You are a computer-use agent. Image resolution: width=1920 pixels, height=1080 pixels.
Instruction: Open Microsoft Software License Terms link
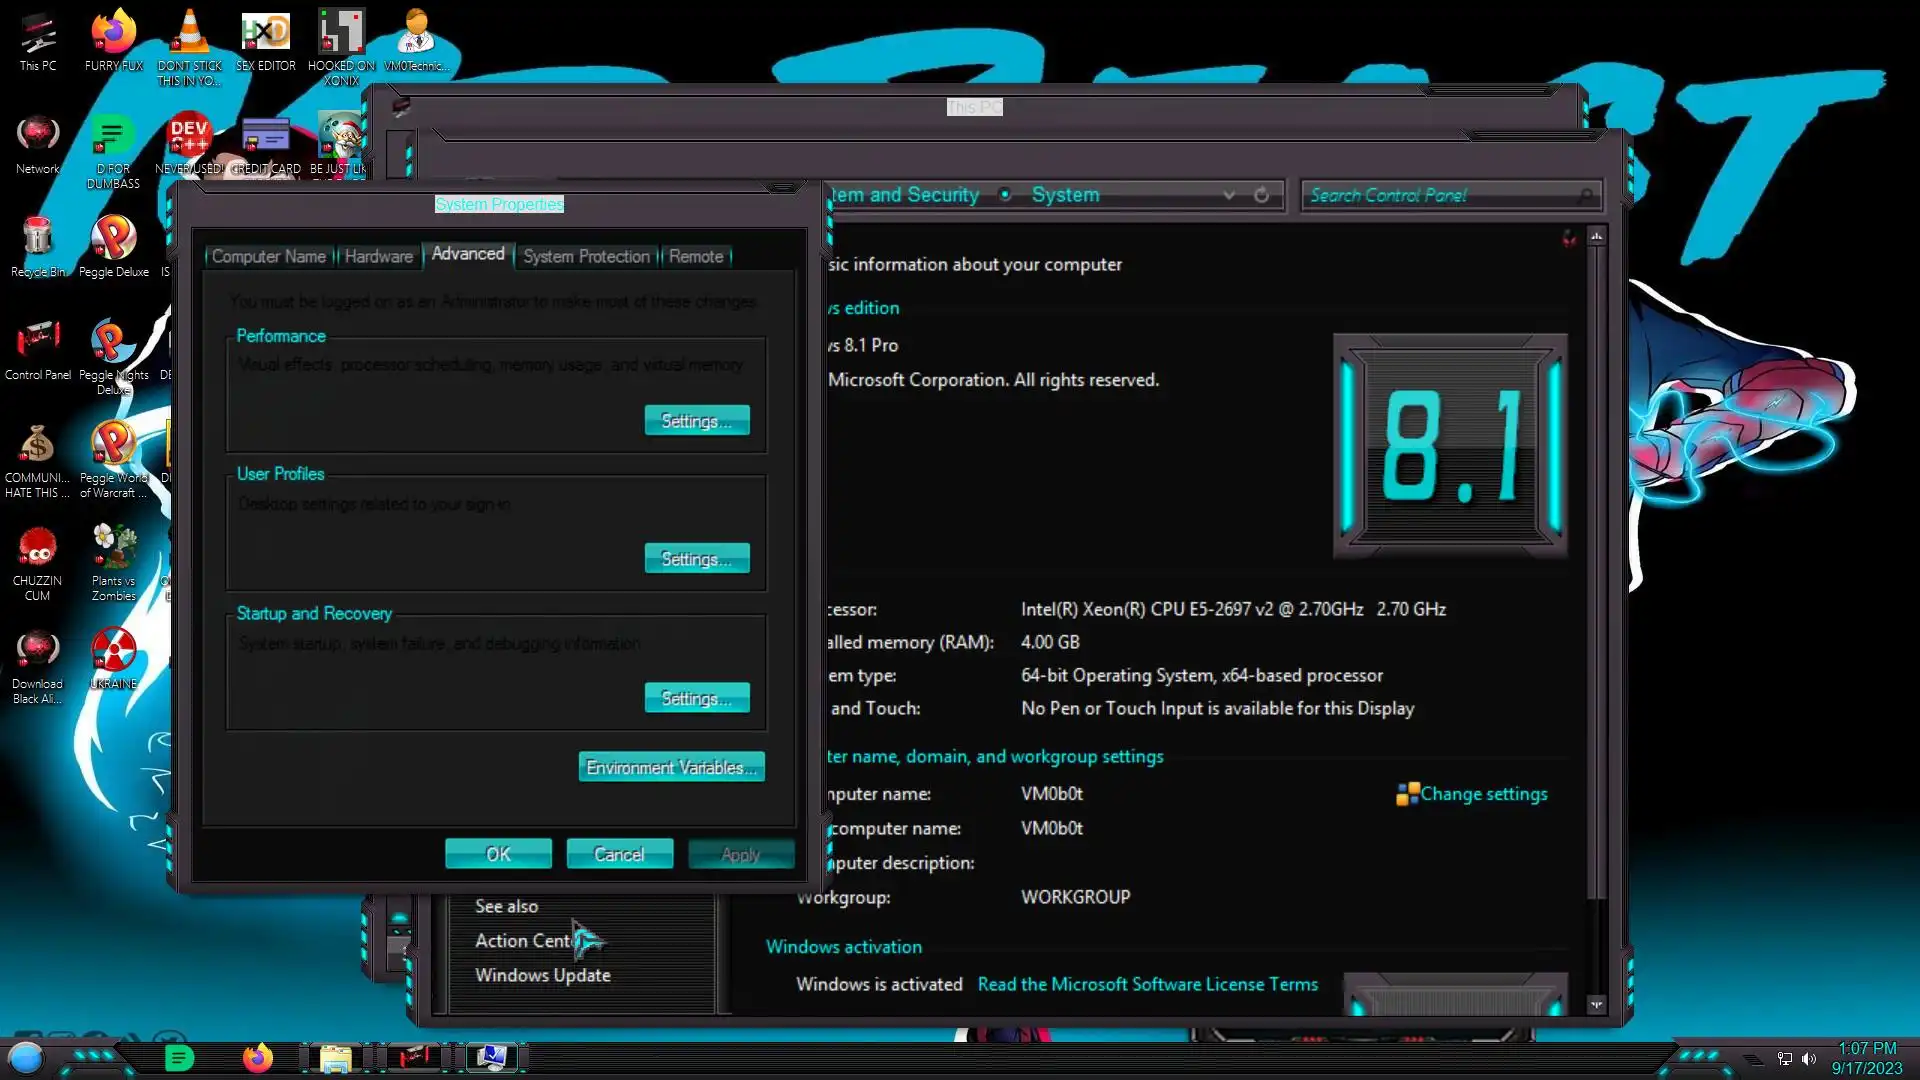pos(1147,984)
